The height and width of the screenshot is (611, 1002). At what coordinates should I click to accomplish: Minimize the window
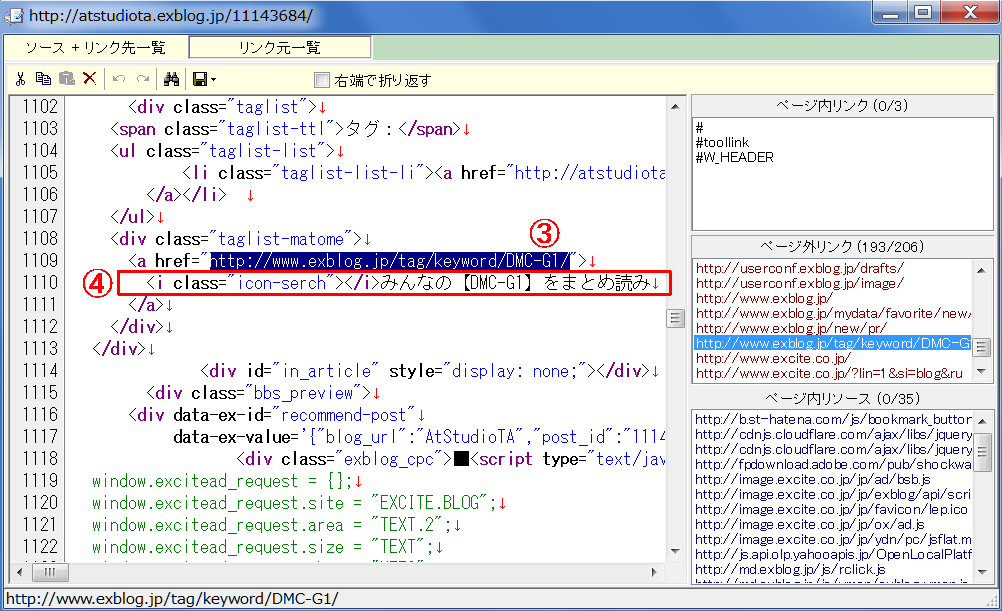(891, 12)
